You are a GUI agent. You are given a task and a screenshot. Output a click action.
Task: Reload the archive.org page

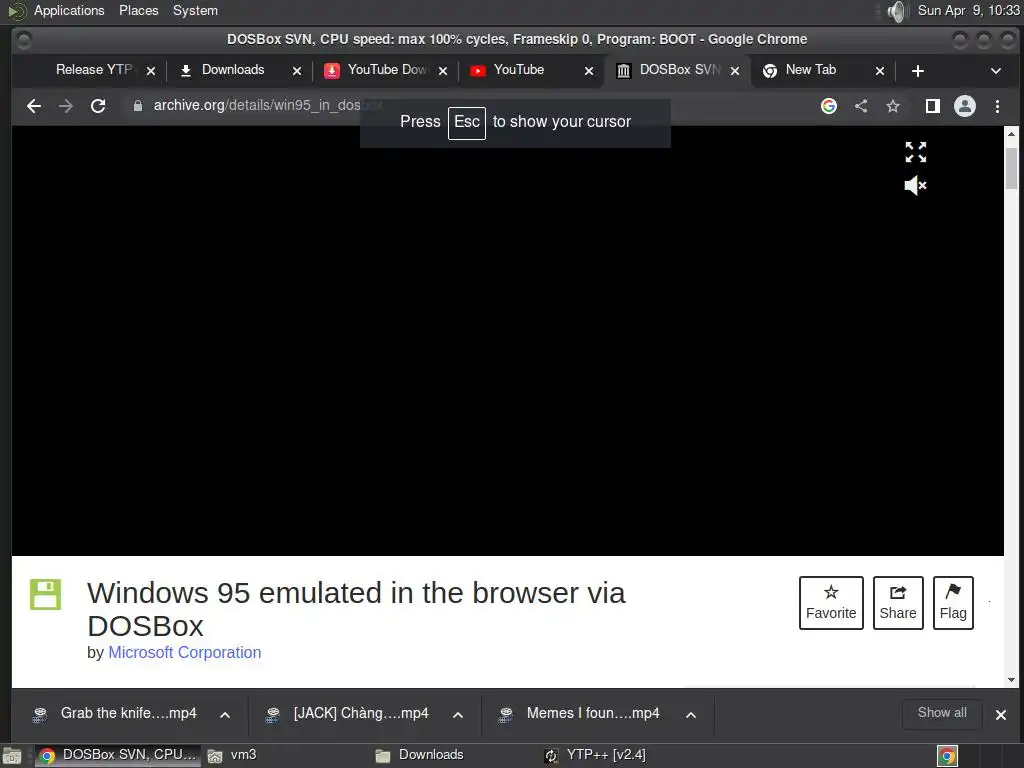98,106
